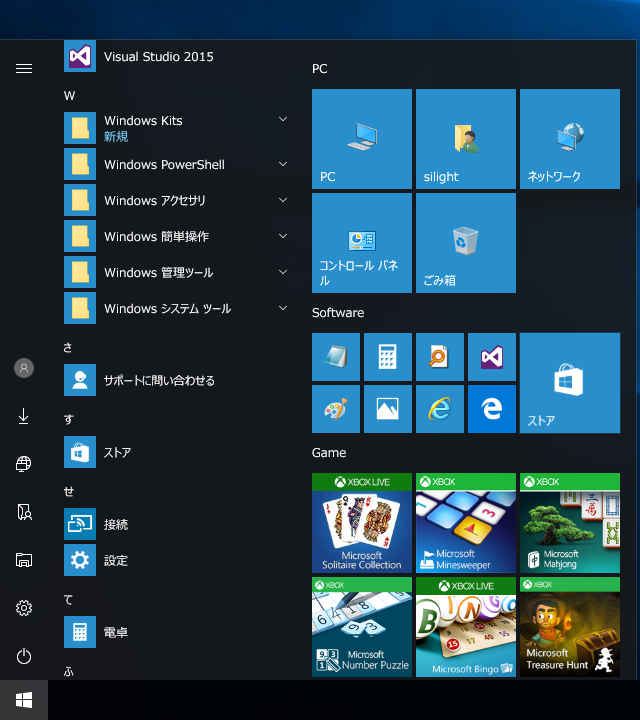Open the personal folder sidebar icon
This screenshot has width=640, height=720.
point(24,512)
